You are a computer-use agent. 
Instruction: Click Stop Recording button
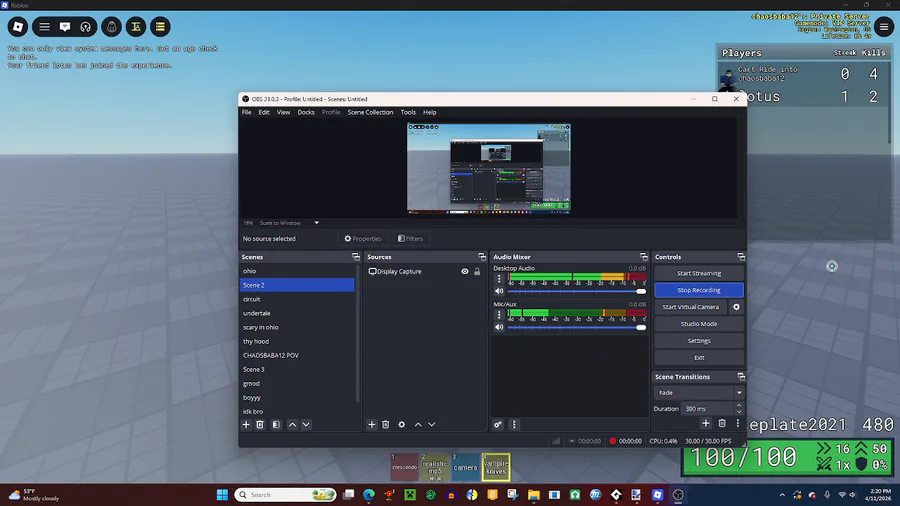pyautogui.click(x=699, y=290)
